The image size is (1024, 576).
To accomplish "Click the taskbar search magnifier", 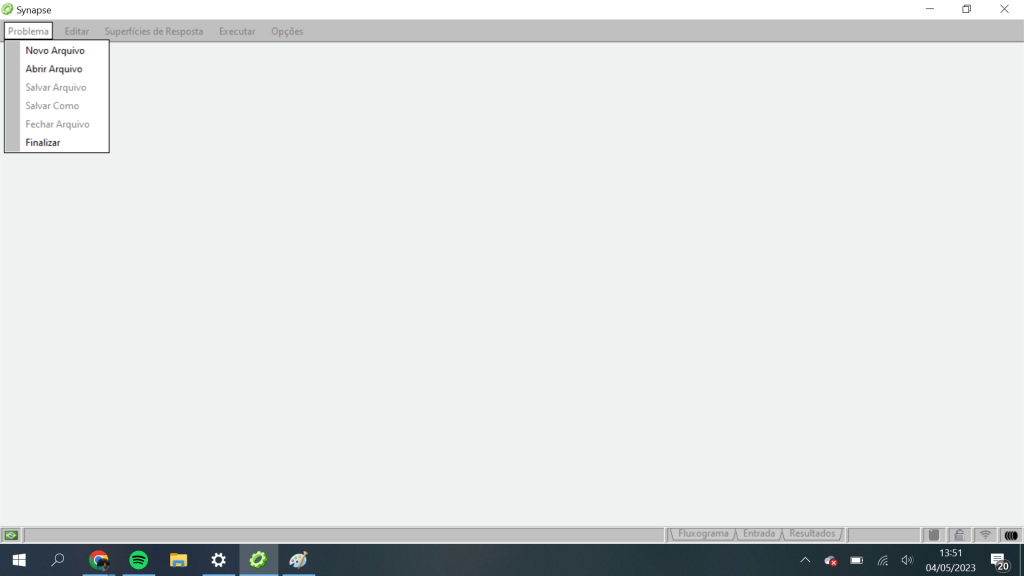I will coord(58,560).
